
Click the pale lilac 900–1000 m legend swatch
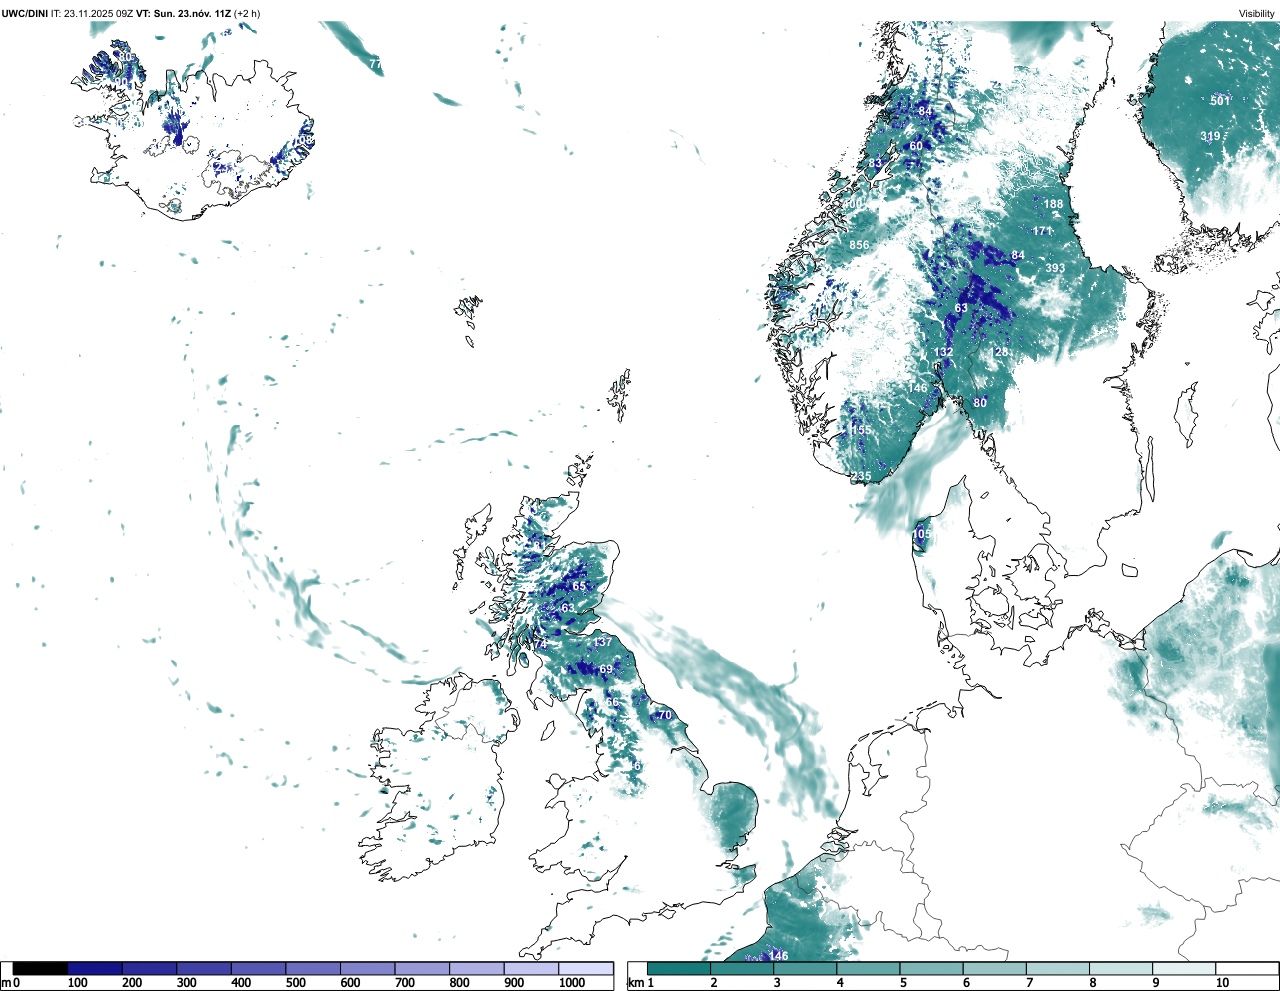(531, 968)
